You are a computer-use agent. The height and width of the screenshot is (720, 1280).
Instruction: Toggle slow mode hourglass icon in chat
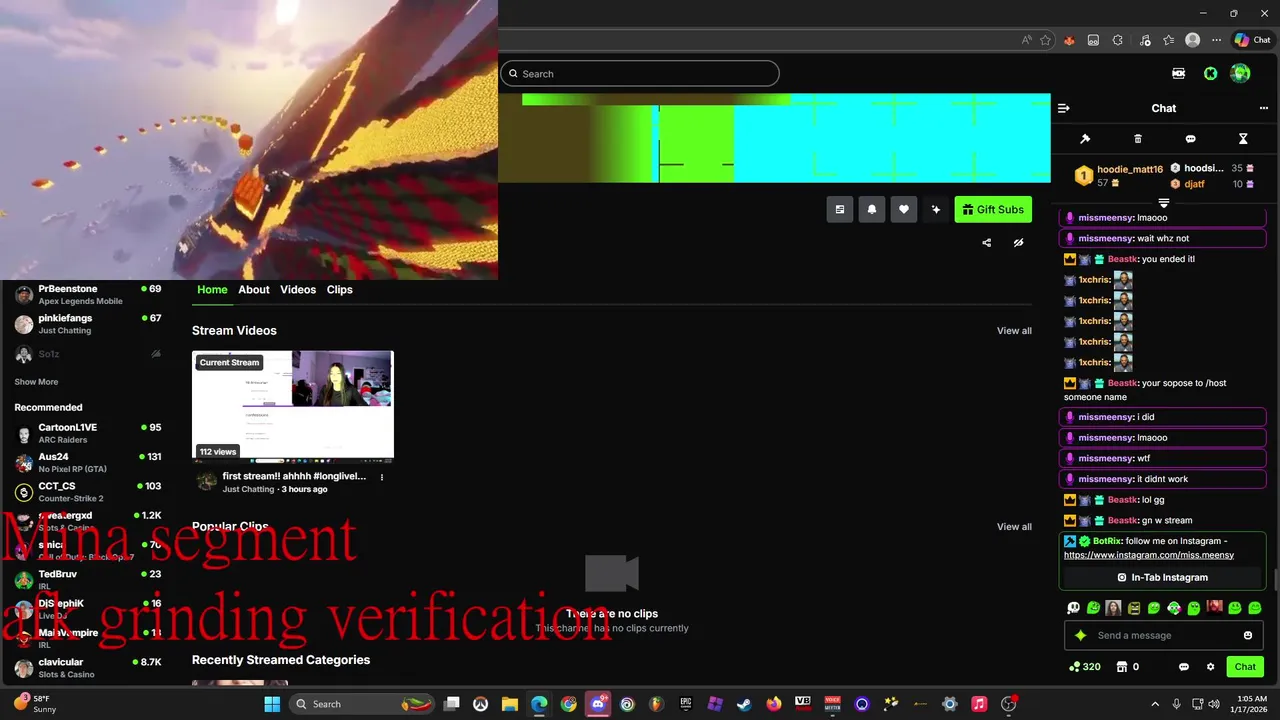click(x=1243, y=139)
